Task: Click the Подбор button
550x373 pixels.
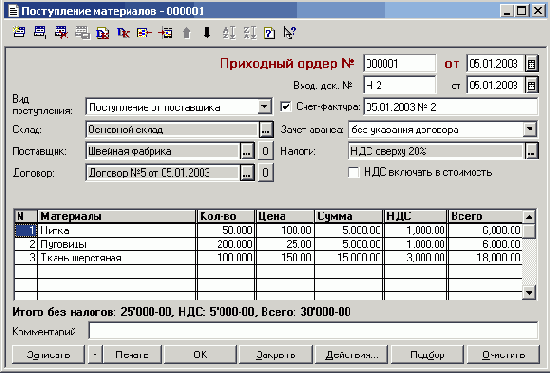Action: point(427,355)
